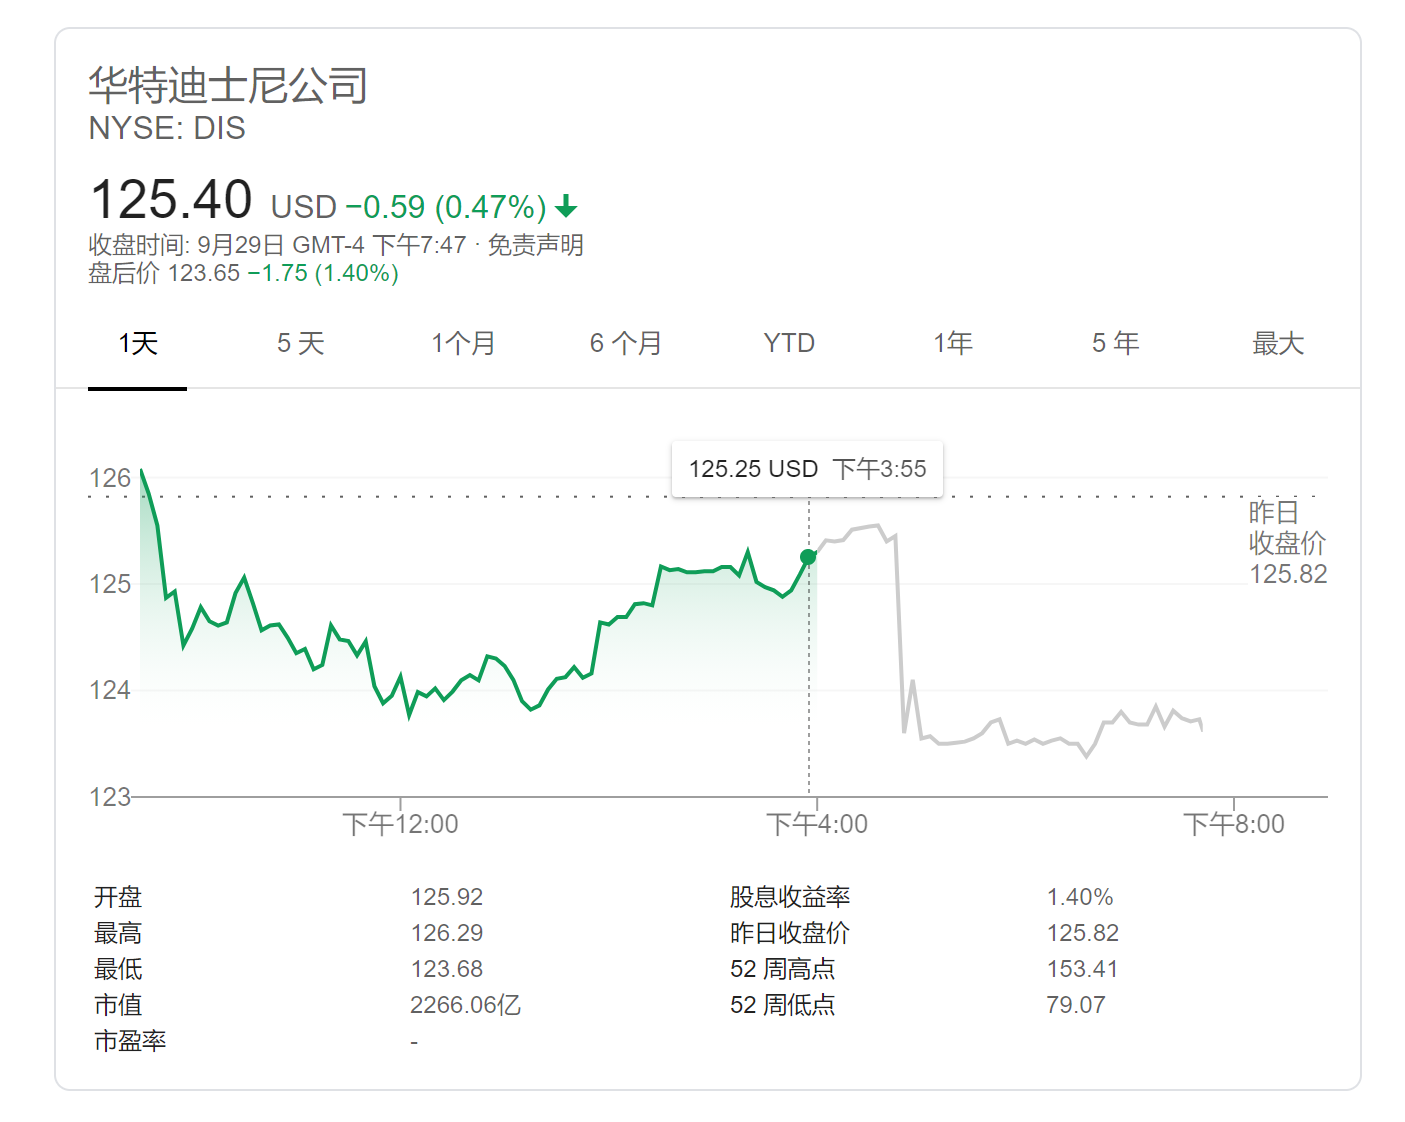Click the 125.25 USD tooltip box
Screen dimensions: 1405x1122
[807, 469]
